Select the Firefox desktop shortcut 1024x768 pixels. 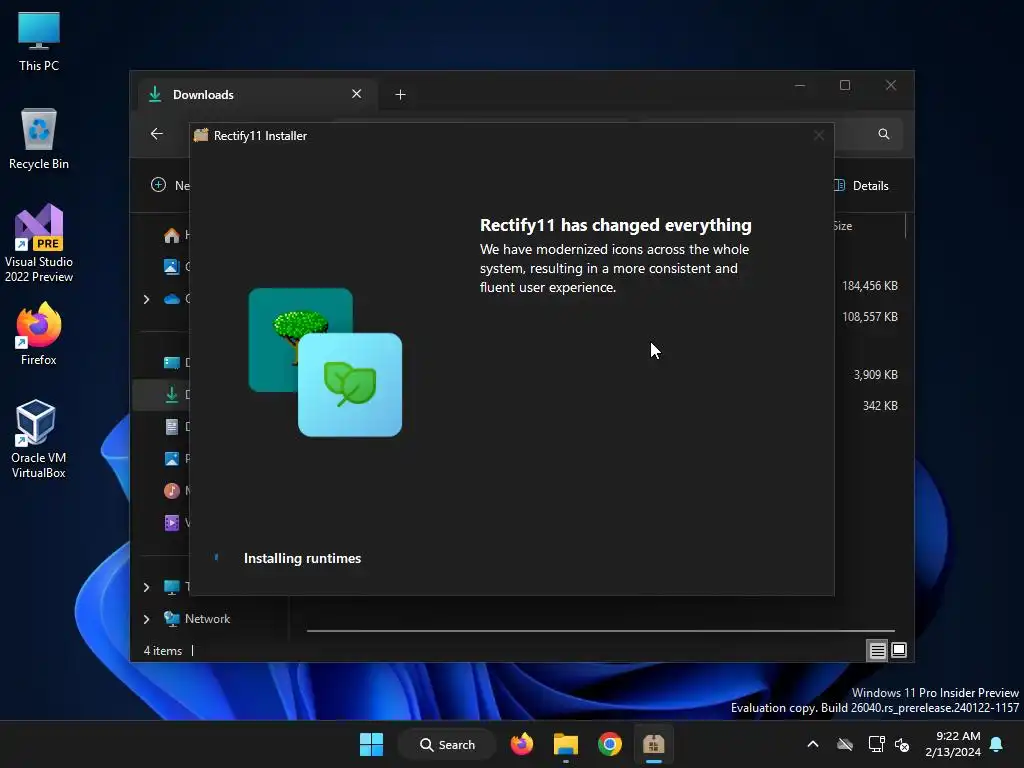[39, 334]
